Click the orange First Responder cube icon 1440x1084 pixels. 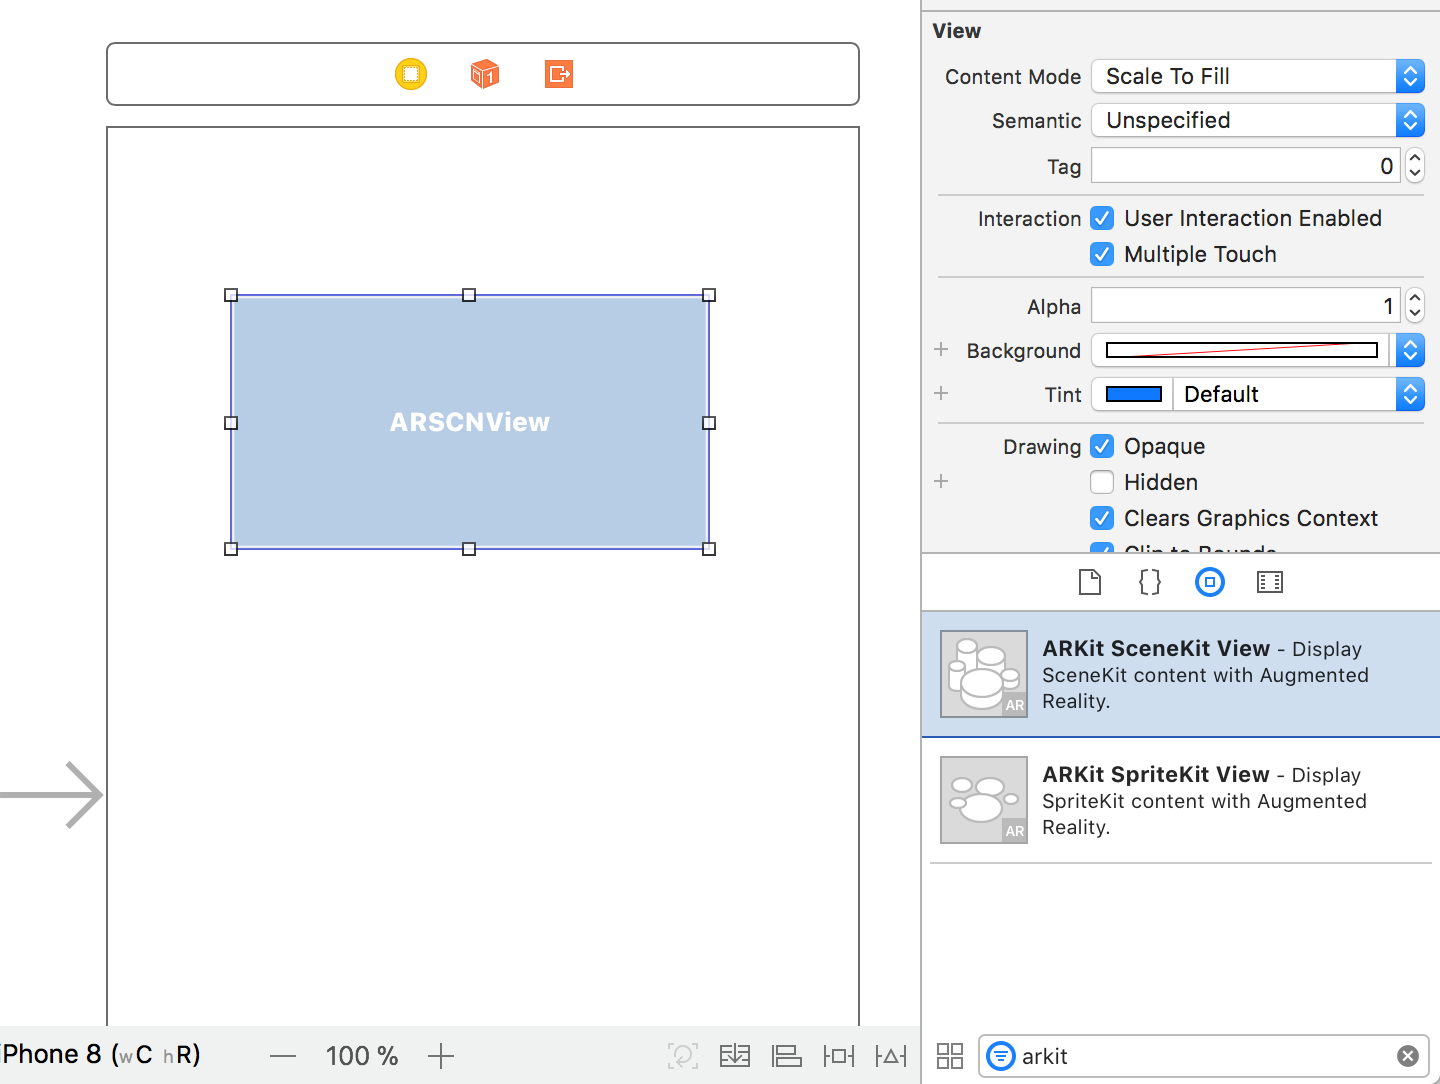(x=485, y=74)
